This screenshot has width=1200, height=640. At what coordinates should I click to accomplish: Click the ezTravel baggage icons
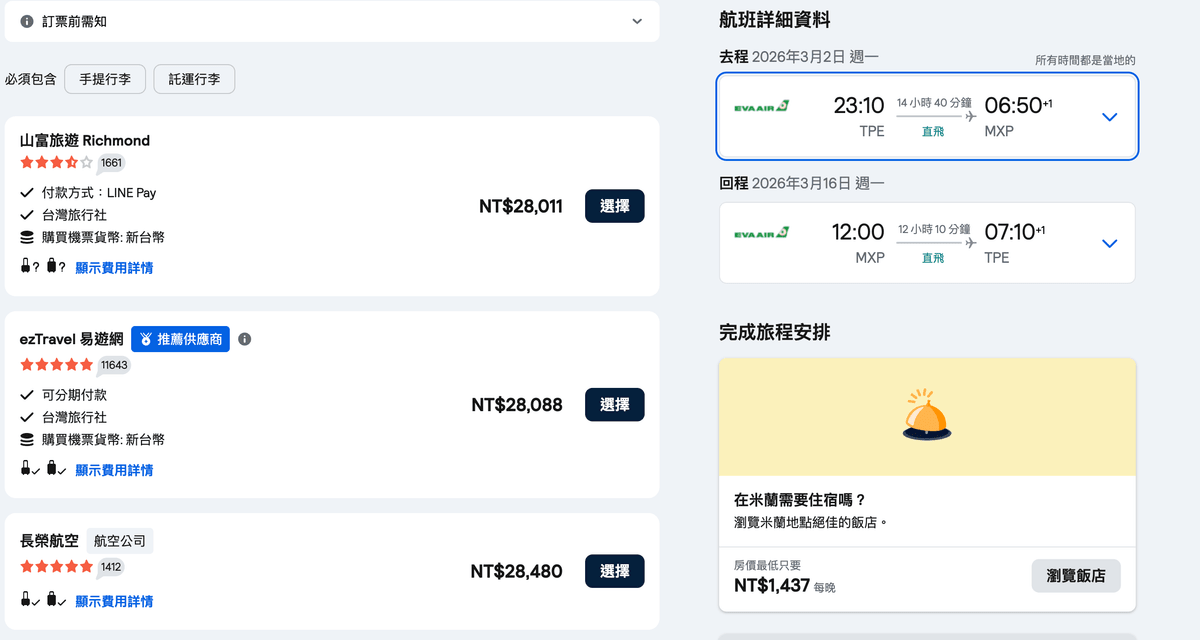pyautogui.click(x=43, y=469)
